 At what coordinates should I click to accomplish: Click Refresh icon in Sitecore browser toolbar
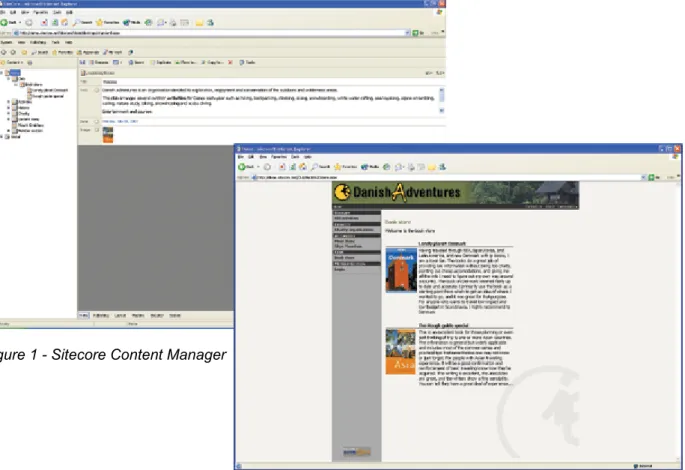coord(55,22)
